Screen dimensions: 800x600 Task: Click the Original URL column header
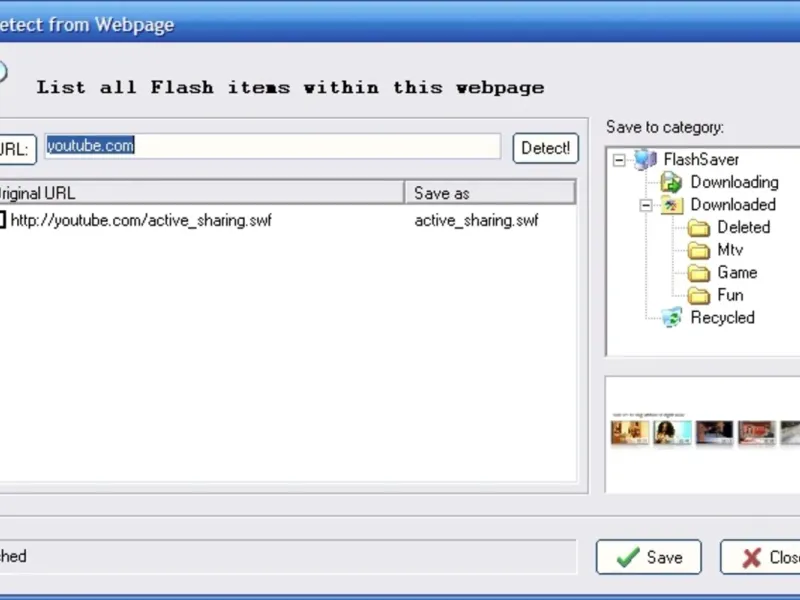pos(202,193)
